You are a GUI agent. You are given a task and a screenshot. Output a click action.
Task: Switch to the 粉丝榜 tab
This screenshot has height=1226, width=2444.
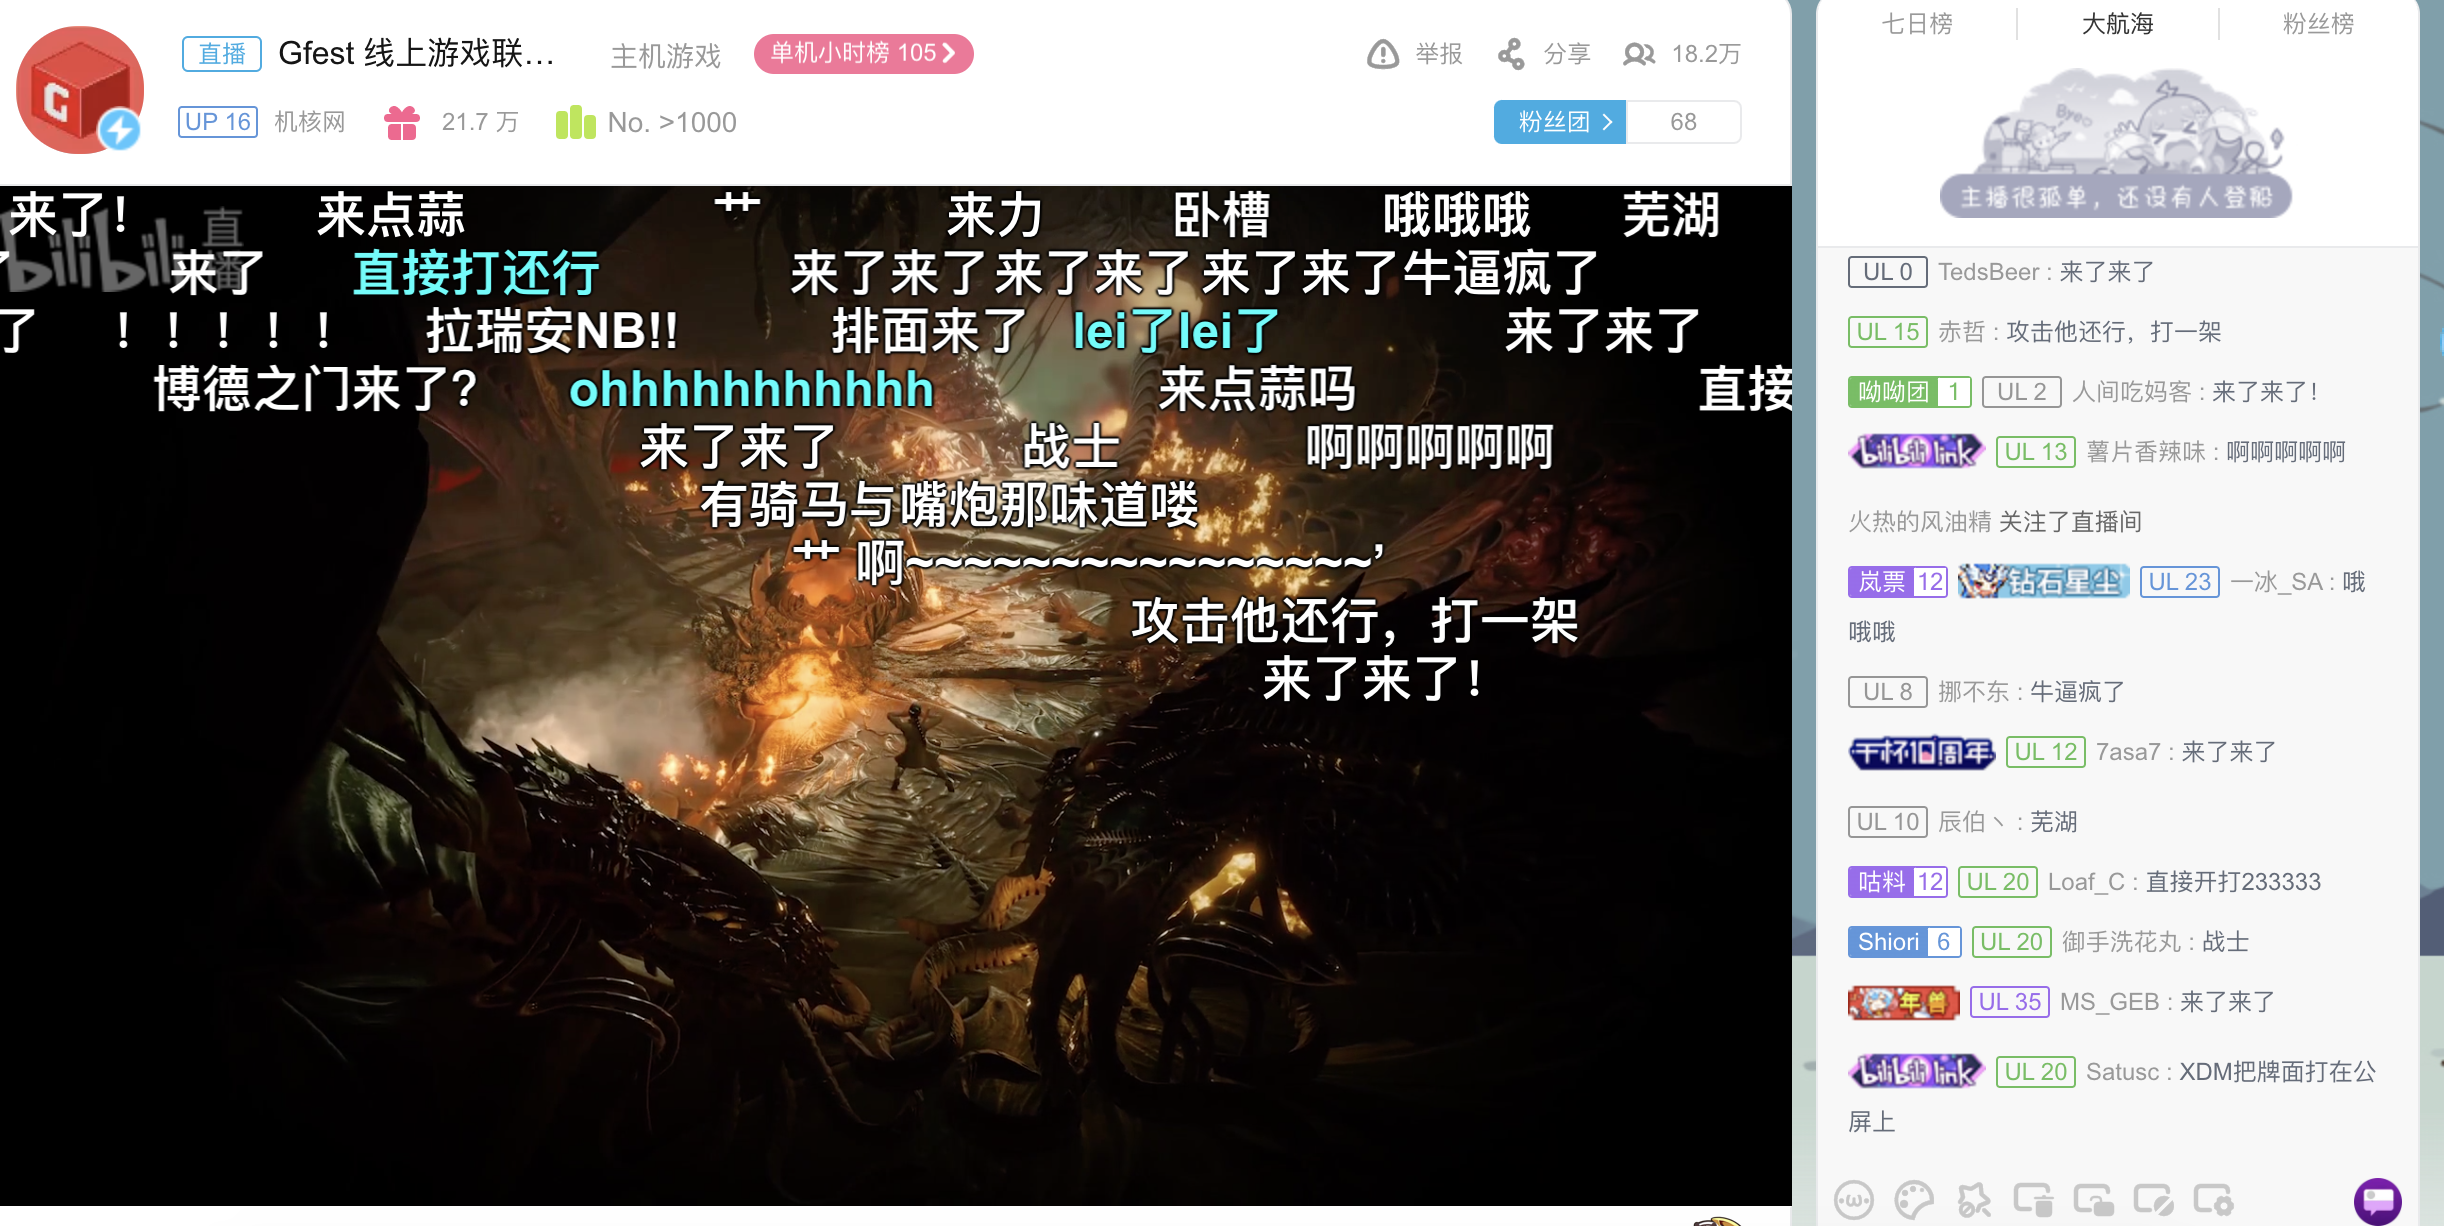coord(2318,24)
